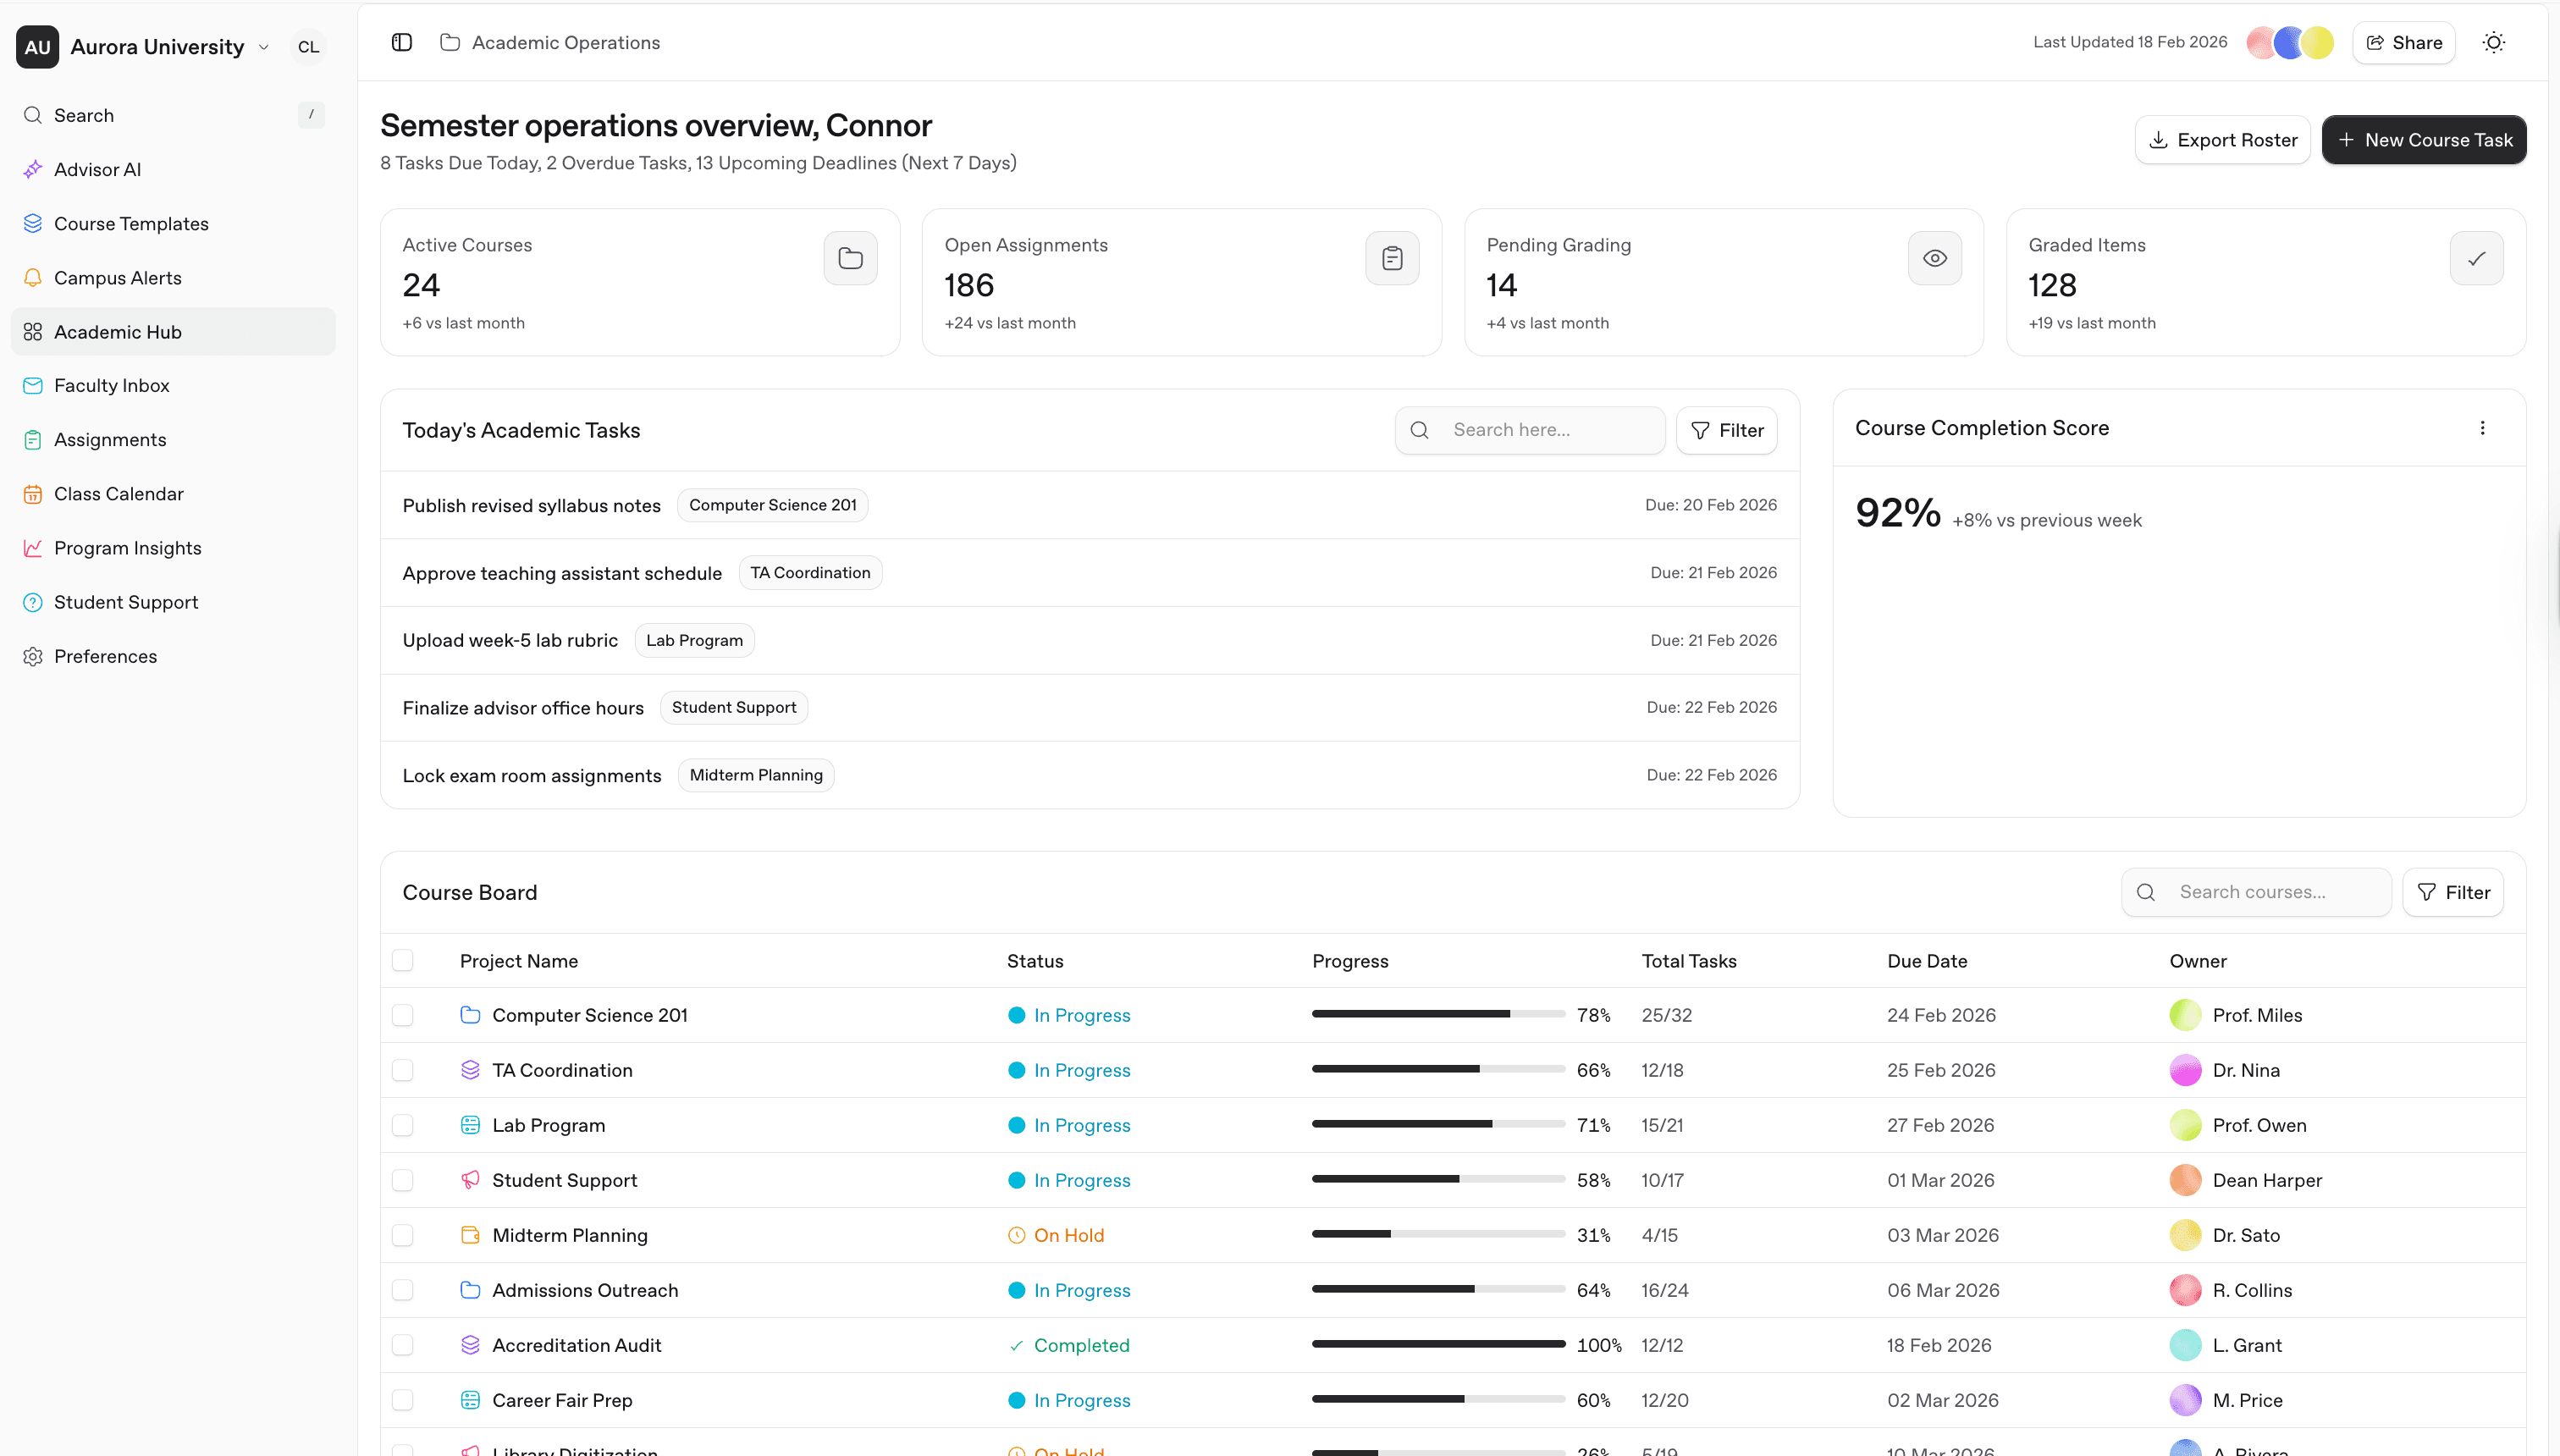The width and height of the screenshot is (2560, 1456).
Task: Click the Pending Grading eye icon
Action: point(1934,258)
